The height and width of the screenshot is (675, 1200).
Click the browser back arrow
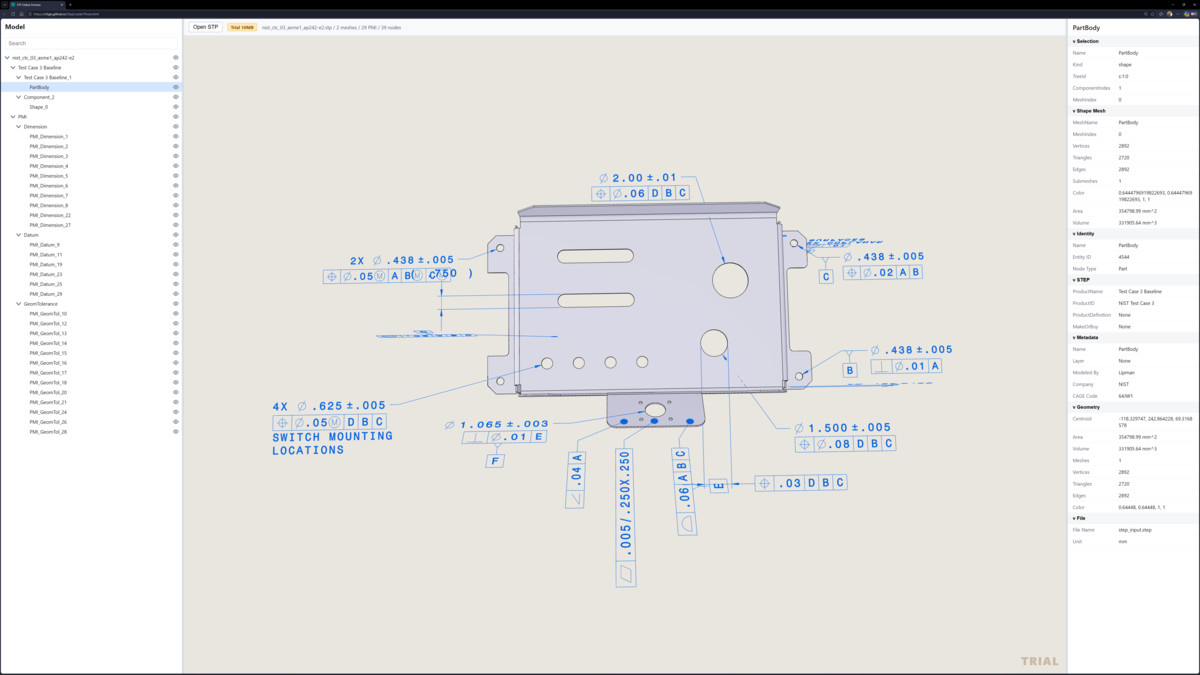coord(4,14)
